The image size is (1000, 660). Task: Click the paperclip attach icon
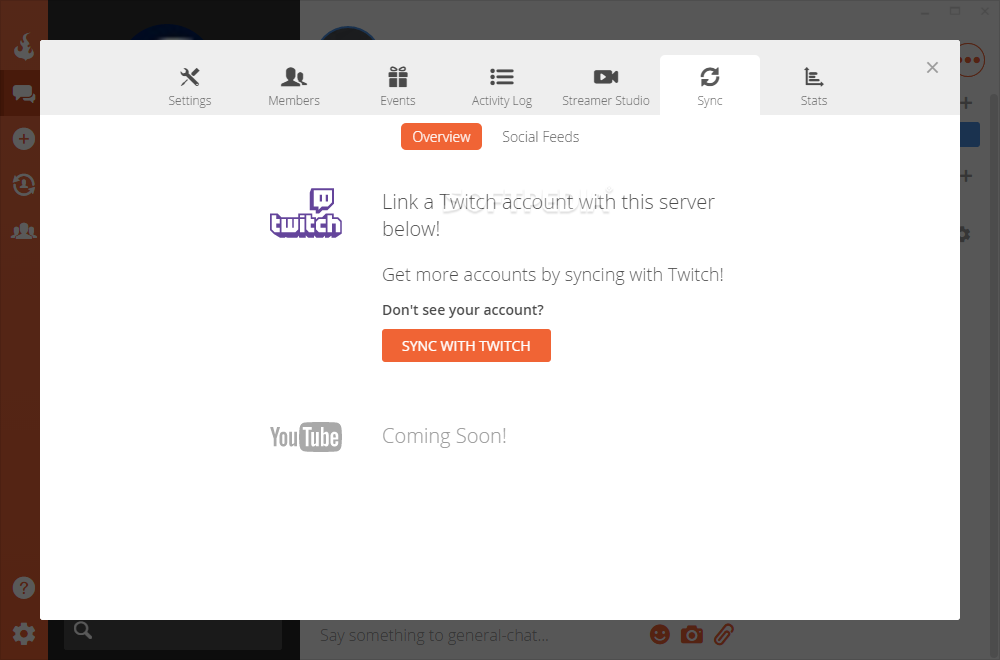724,634
